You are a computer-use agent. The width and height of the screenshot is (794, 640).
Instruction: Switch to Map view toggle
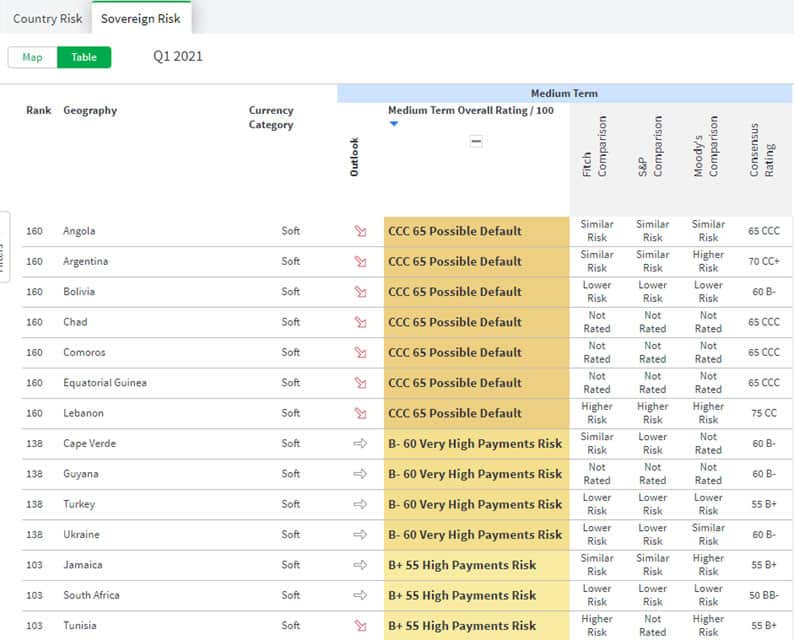pyautogui.click(x=32, y=57)
